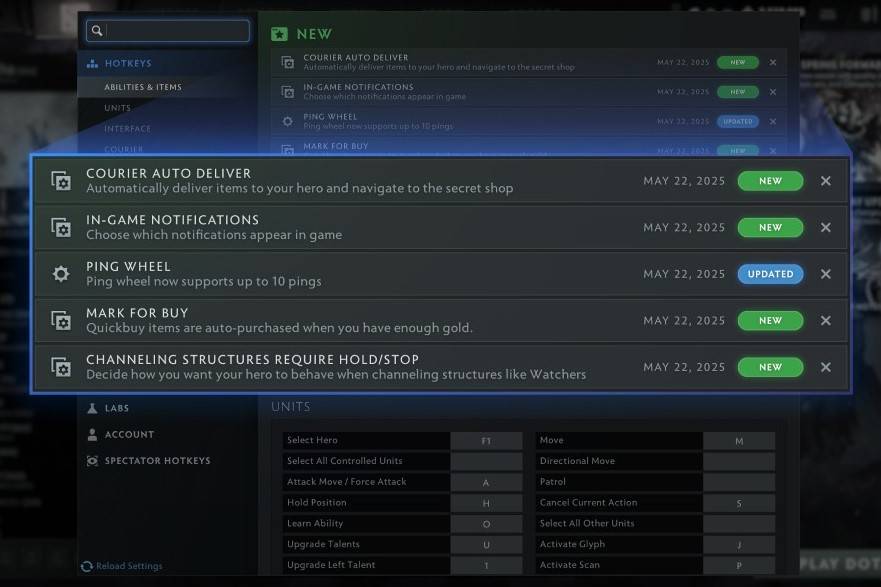881x587 pixels.
Task: Dismiss enlarged Mark For Buy row with X
Action: 825,321
